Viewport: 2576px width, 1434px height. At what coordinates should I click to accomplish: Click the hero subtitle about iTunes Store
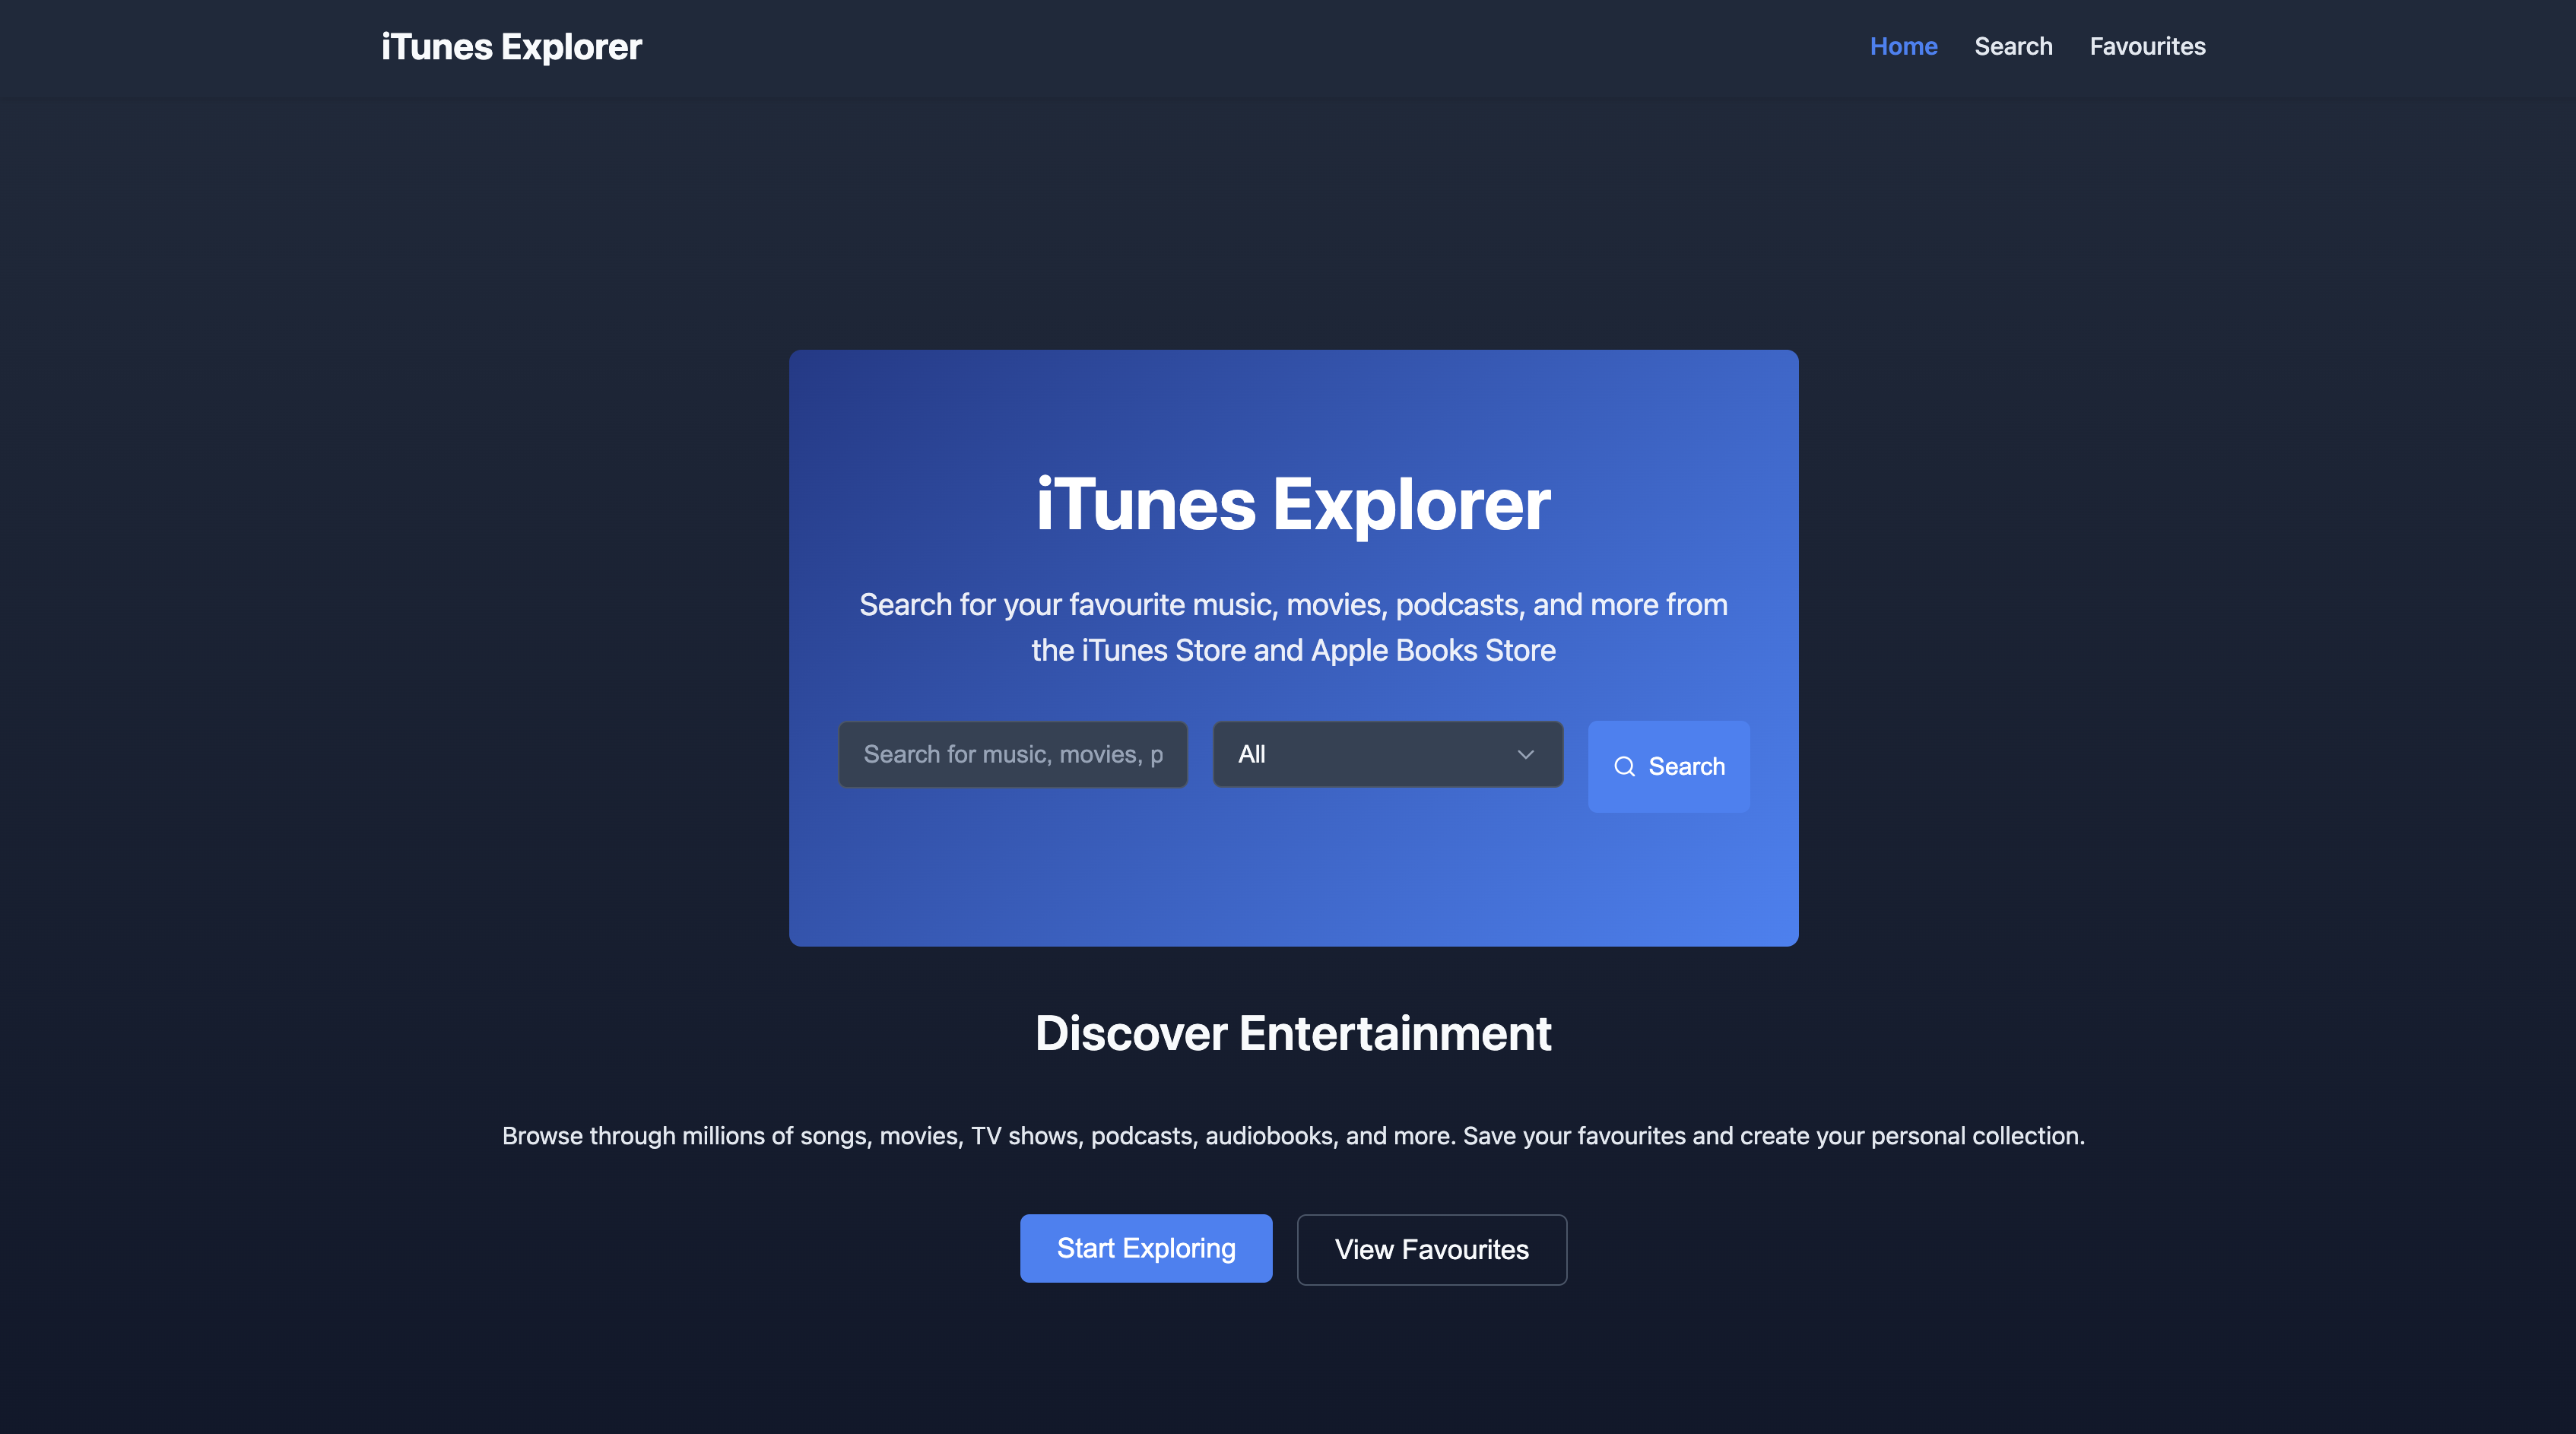click(x=1293, y=627)
